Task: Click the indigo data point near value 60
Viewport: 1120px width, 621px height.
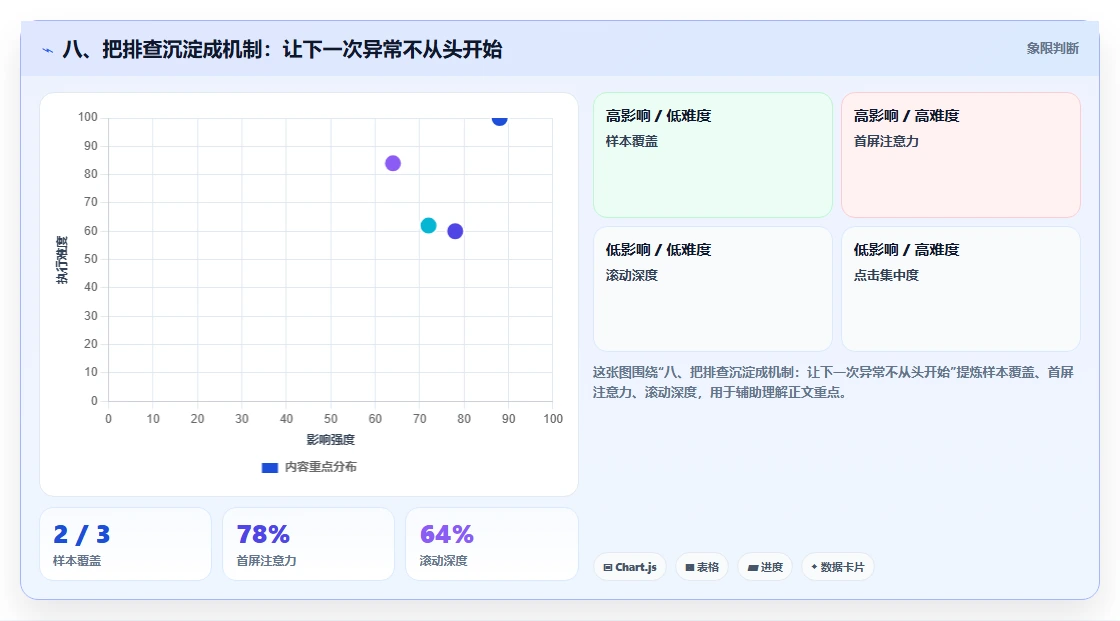Action: [x=455, y=232]
